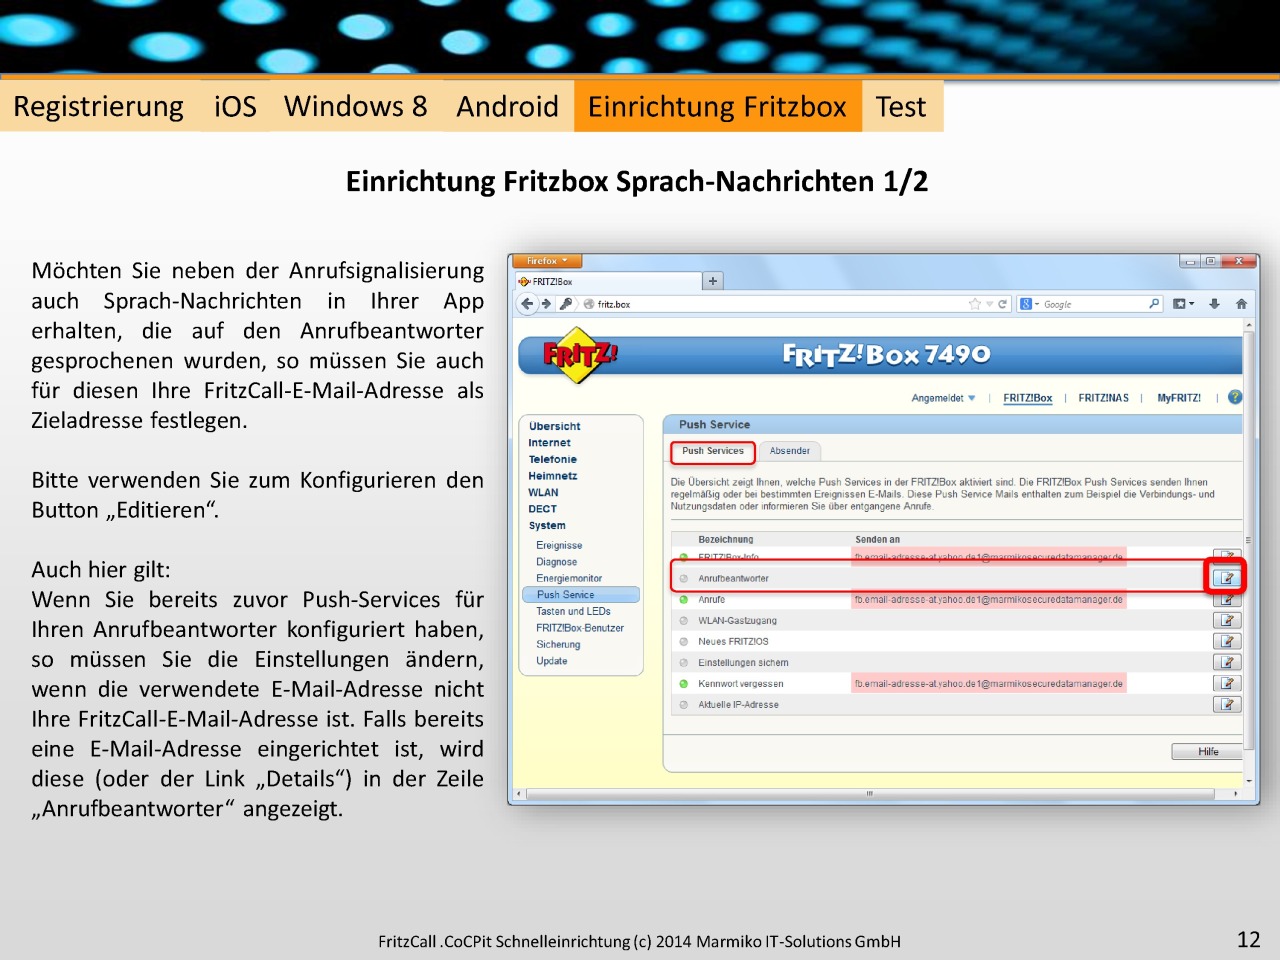Open the Firefox downloads arrow icon
The image size is (1280, 960).
click(1214, 304)
